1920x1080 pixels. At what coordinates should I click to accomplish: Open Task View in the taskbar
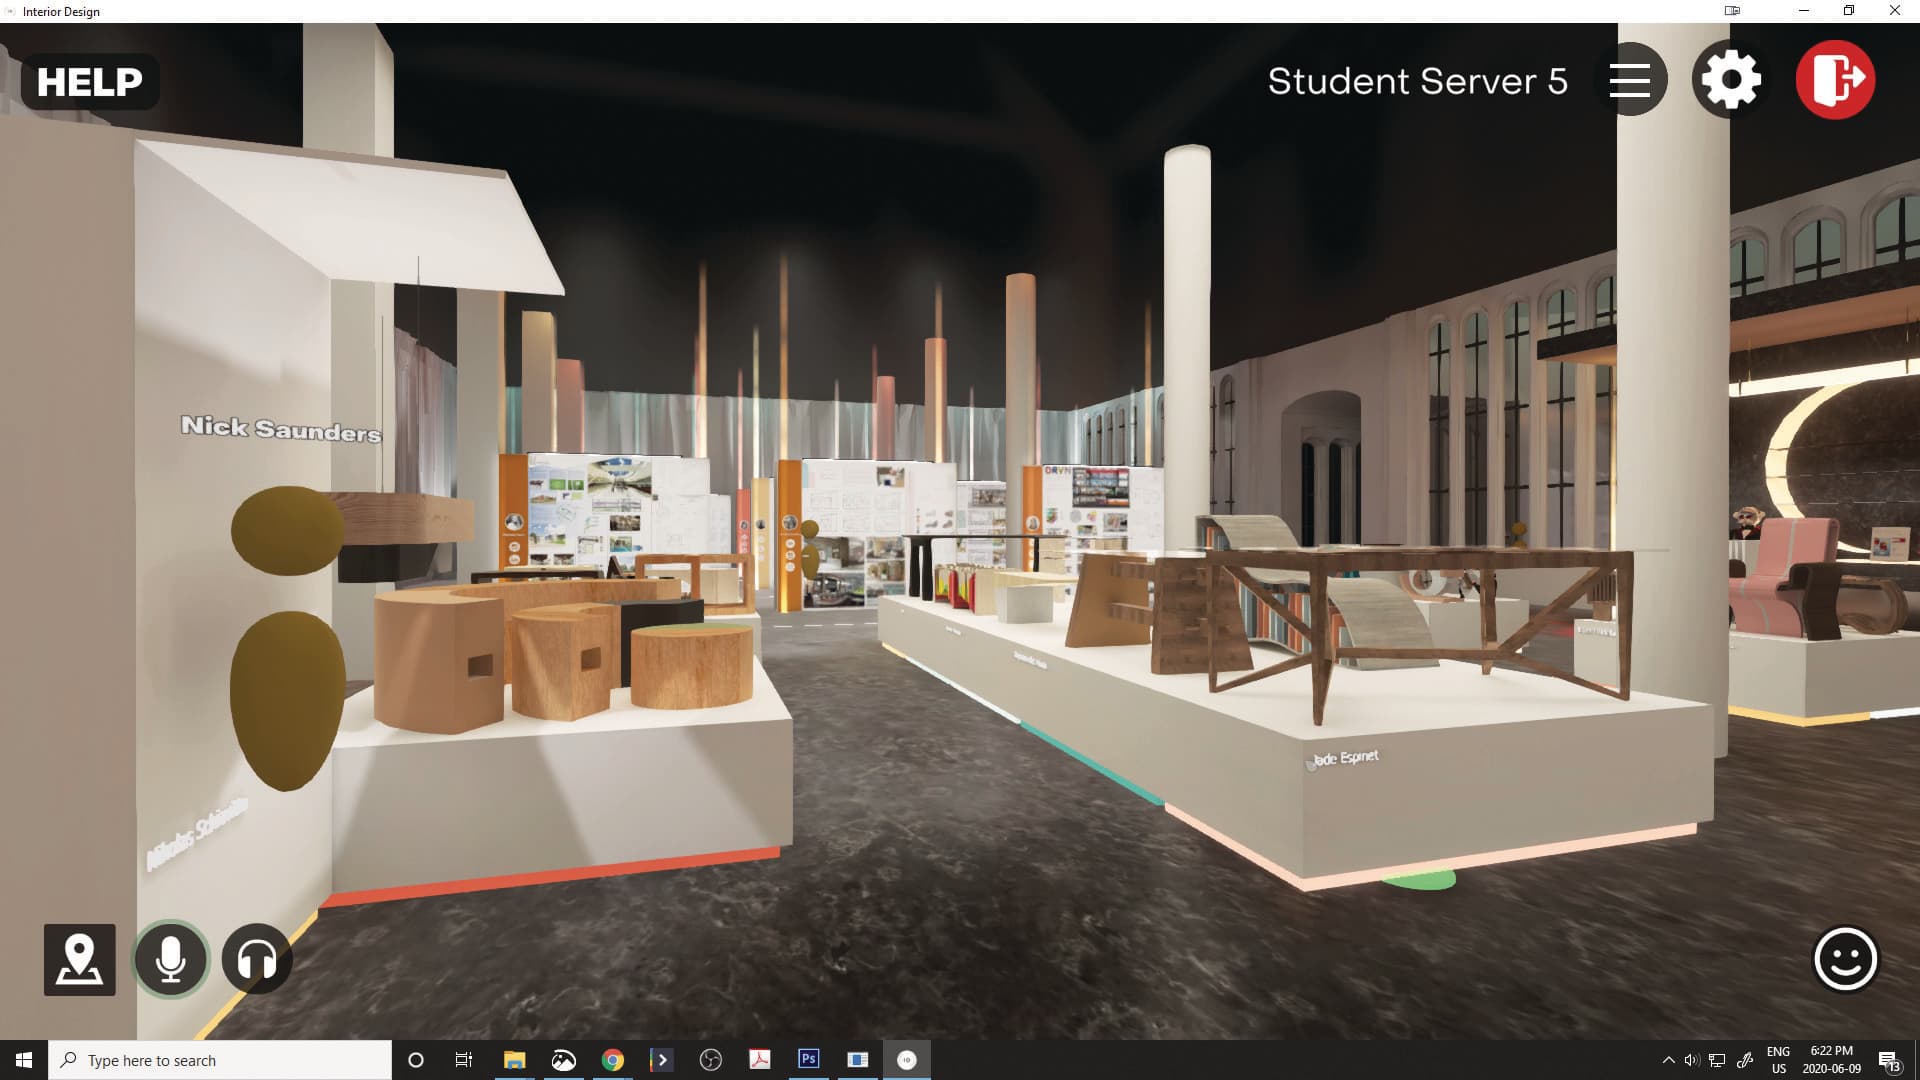pyautogui.click(x=464, y=1060)
